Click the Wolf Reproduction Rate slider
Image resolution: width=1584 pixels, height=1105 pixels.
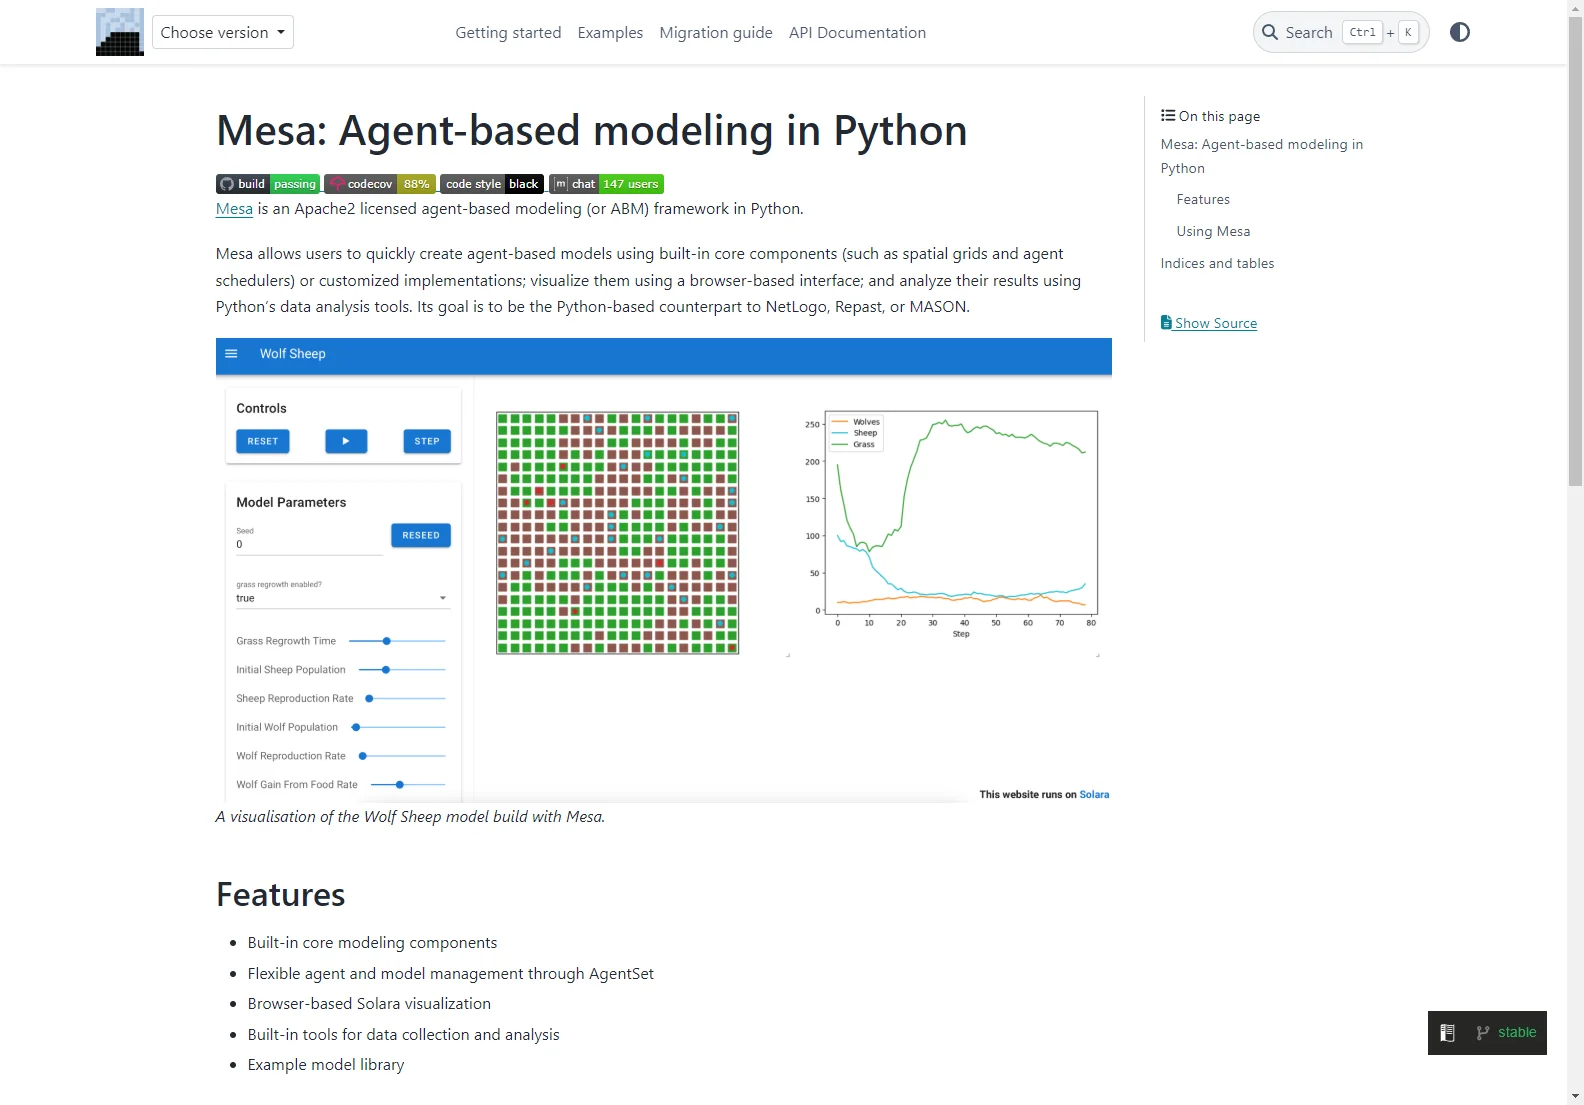point(402,756)
